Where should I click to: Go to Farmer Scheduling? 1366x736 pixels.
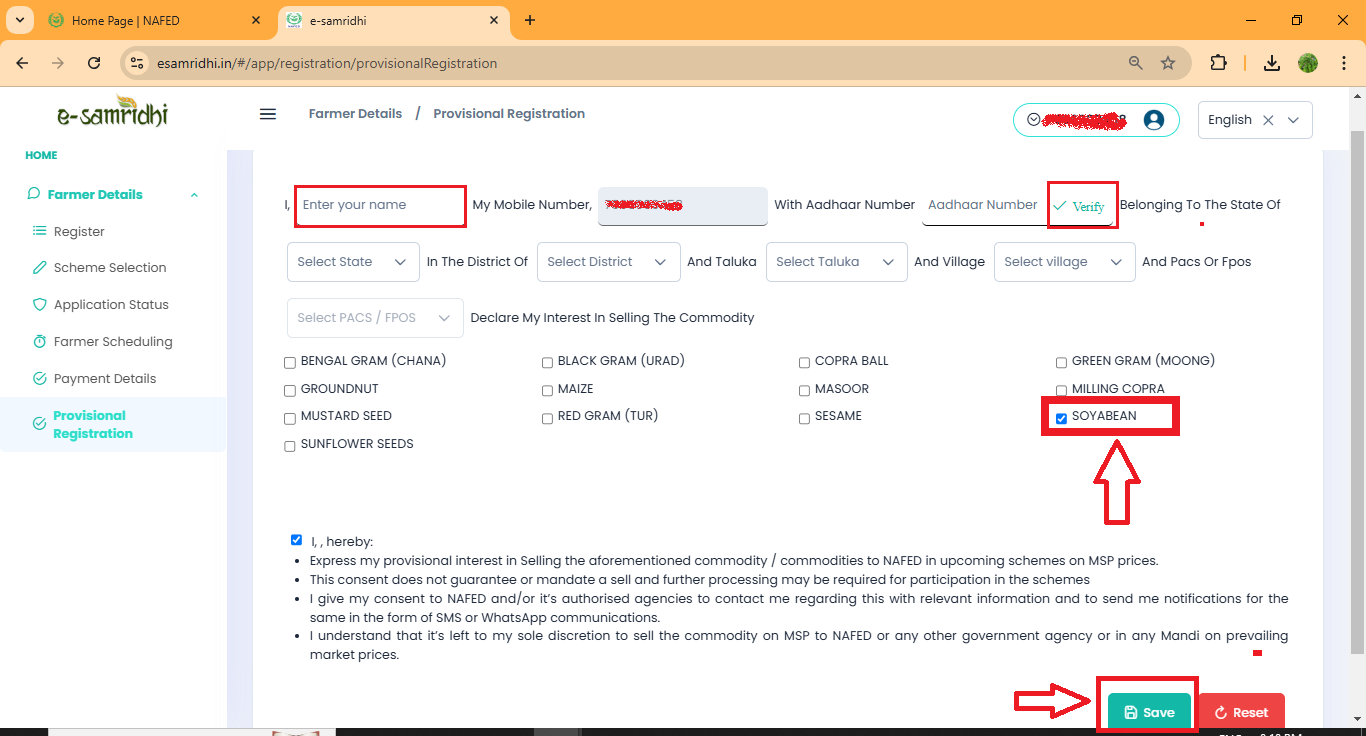(x=114, y=341)
